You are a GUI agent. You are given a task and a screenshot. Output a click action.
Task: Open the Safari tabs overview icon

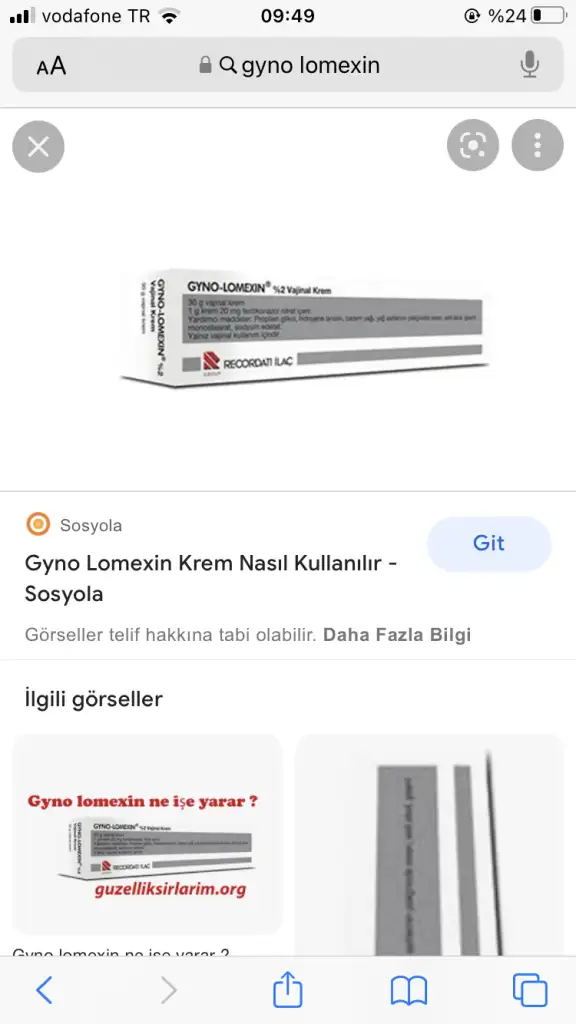[x=530, y=990]
